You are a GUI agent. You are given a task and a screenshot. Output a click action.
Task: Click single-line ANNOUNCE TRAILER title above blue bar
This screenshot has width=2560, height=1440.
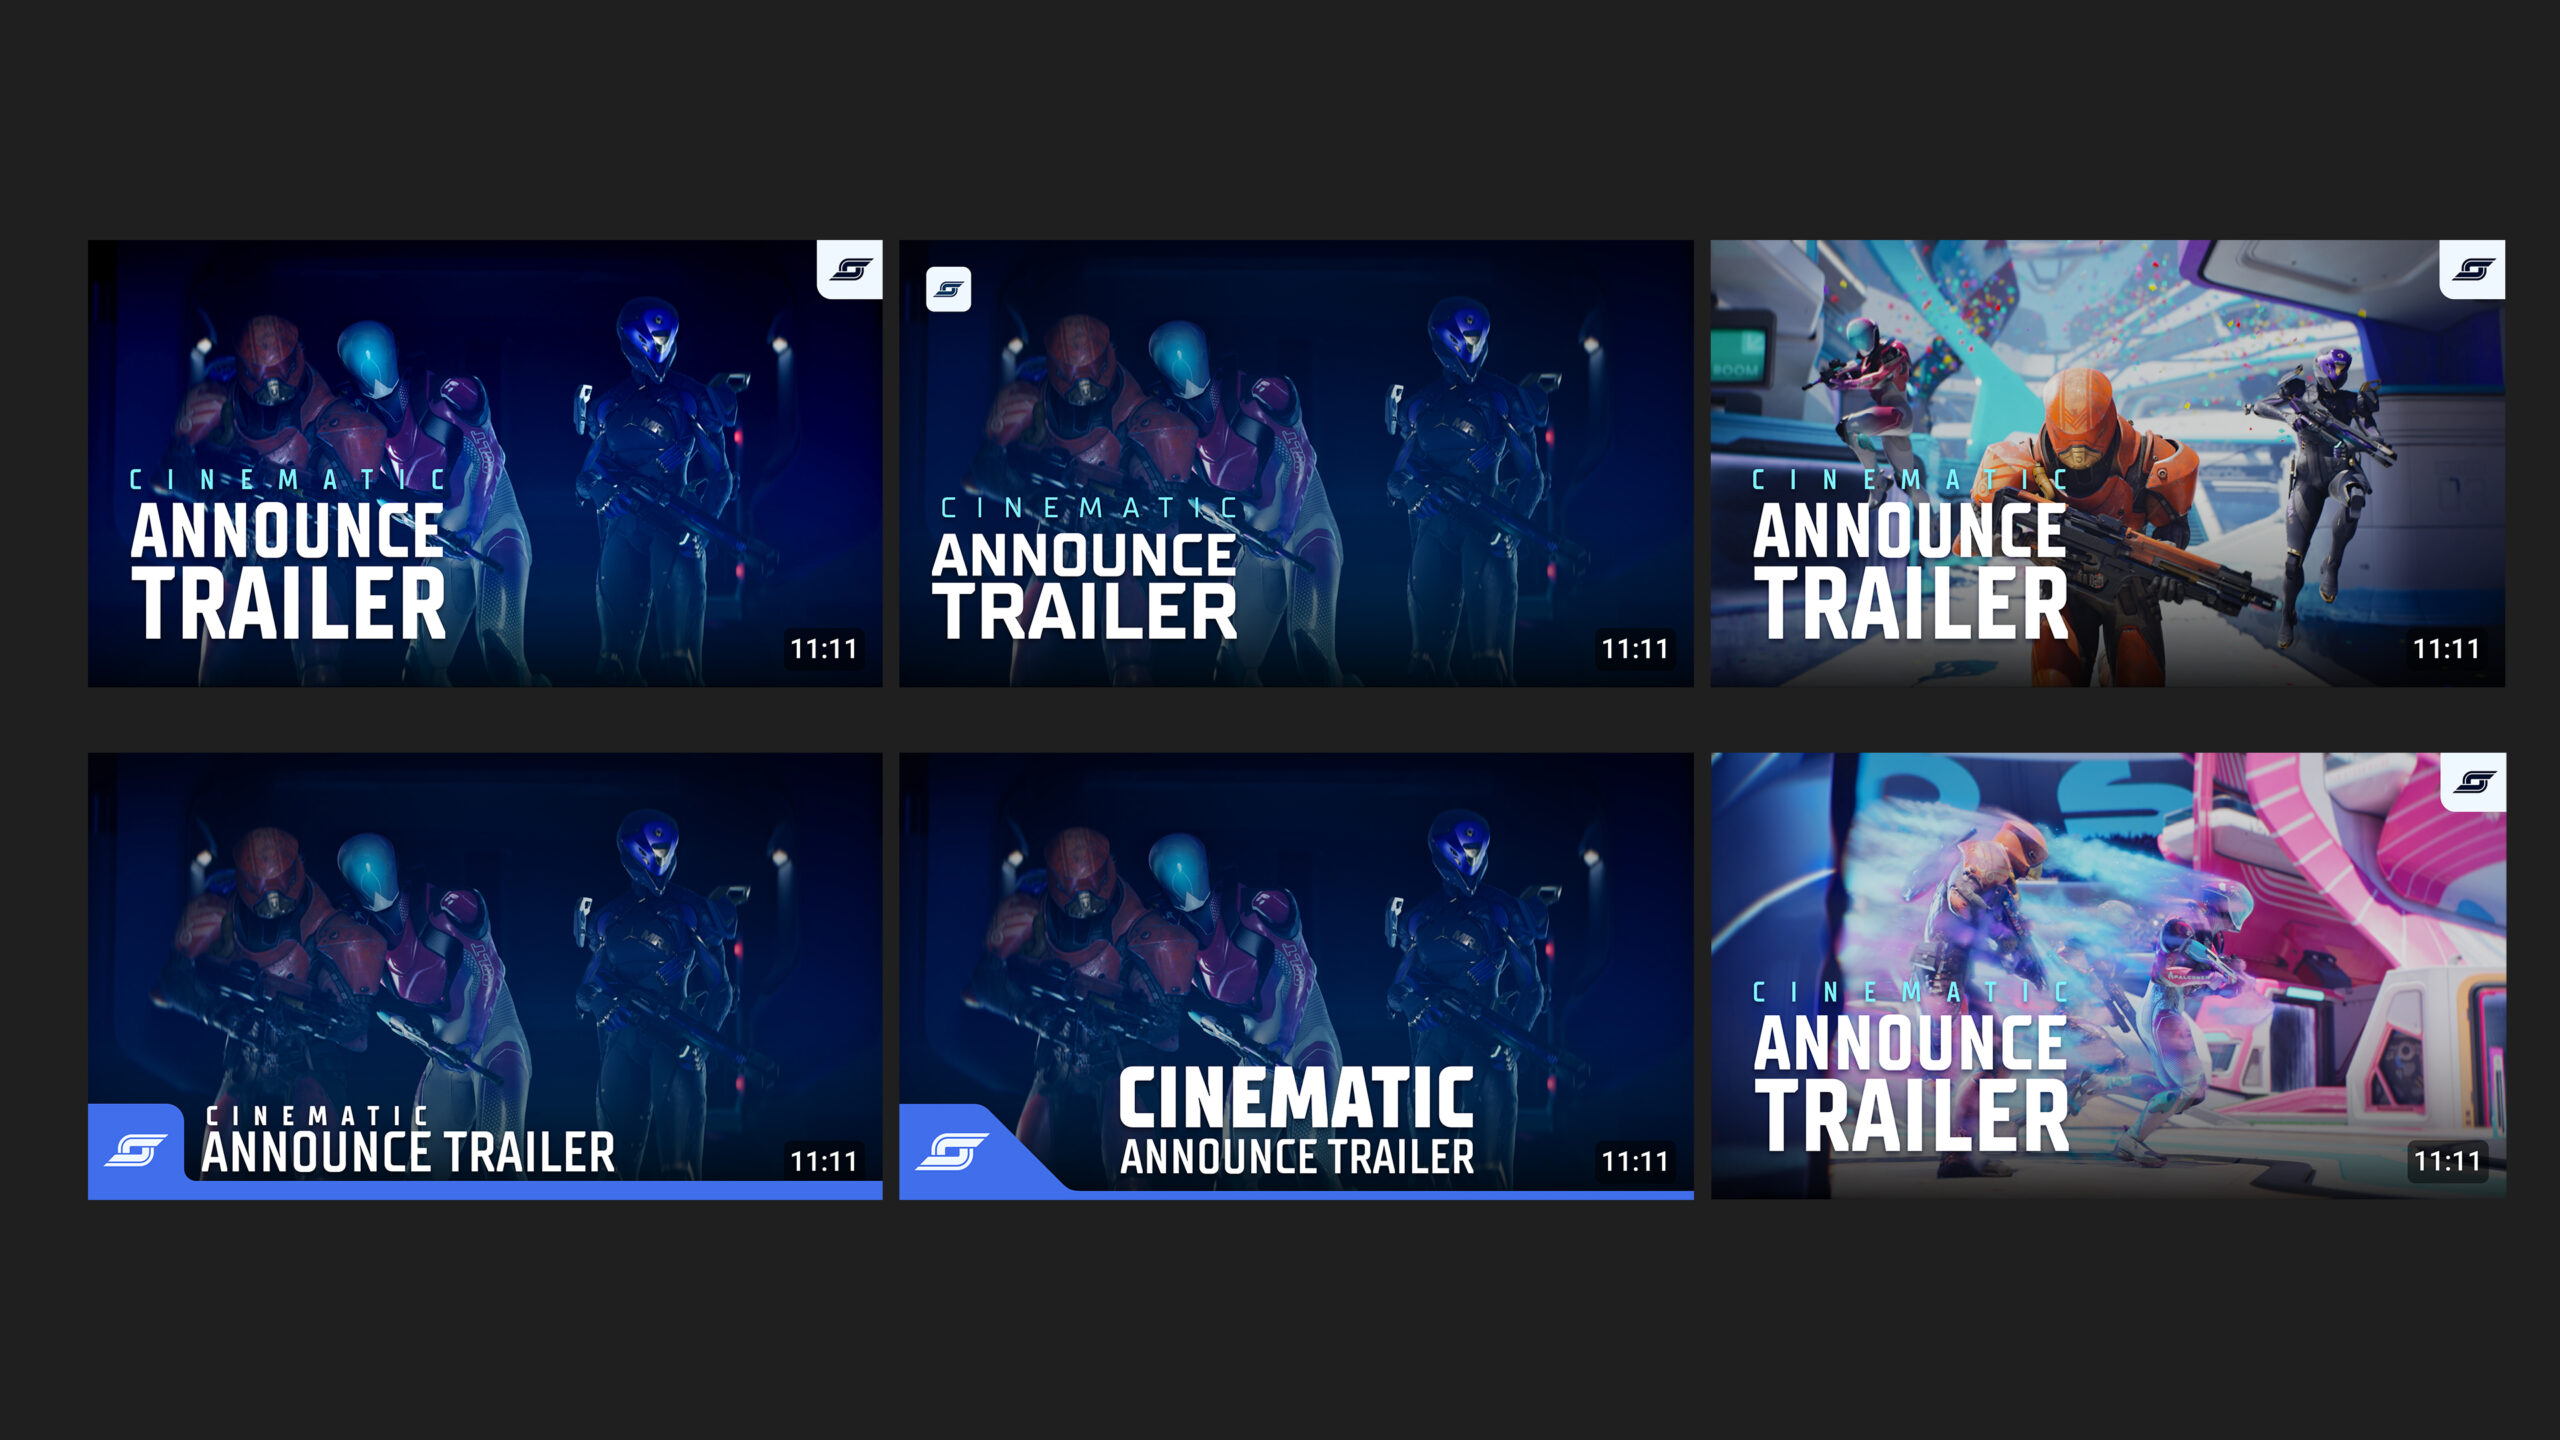point(408,1152)
